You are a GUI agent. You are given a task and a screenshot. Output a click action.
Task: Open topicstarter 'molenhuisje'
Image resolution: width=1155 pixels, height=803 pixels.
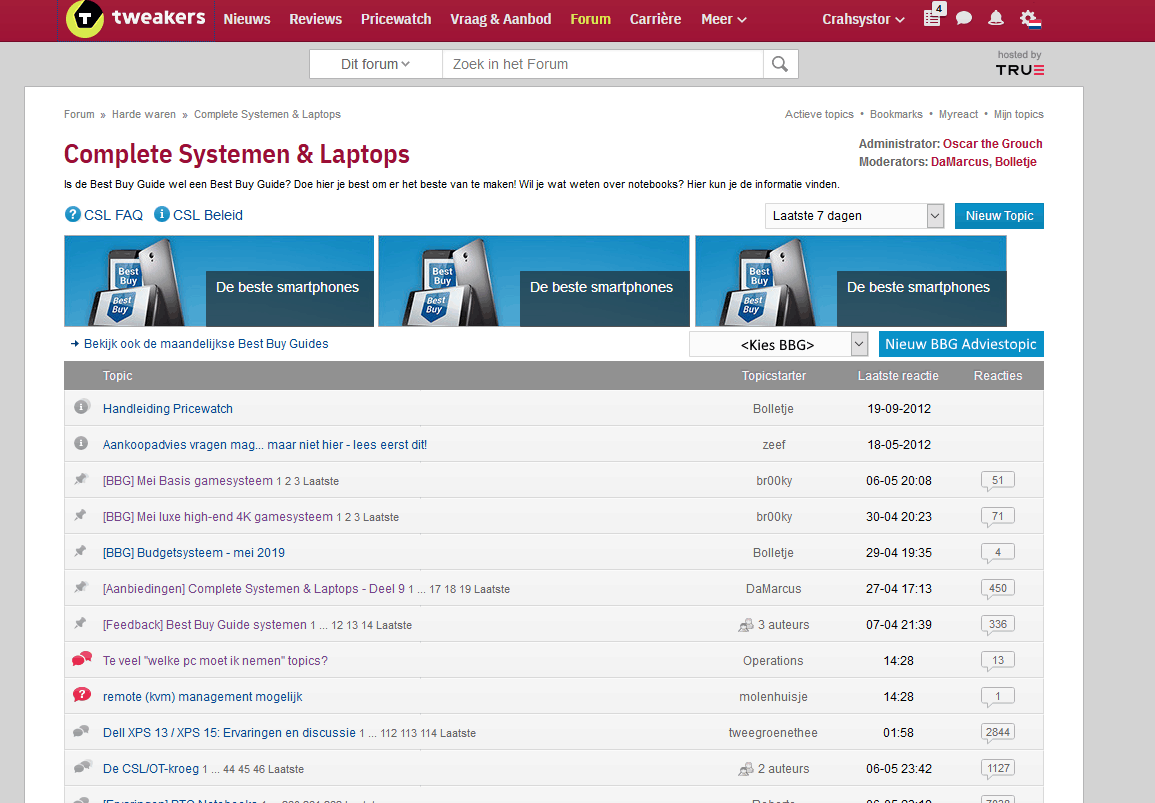pos(773,697)
